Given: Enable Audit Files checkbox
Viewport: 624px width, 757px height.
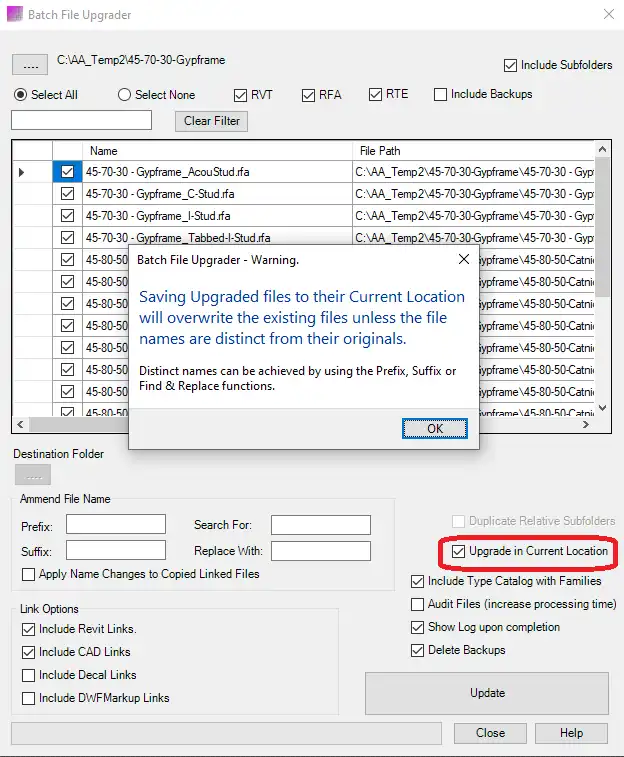Looking at the screenshot, I should (419, 604).
